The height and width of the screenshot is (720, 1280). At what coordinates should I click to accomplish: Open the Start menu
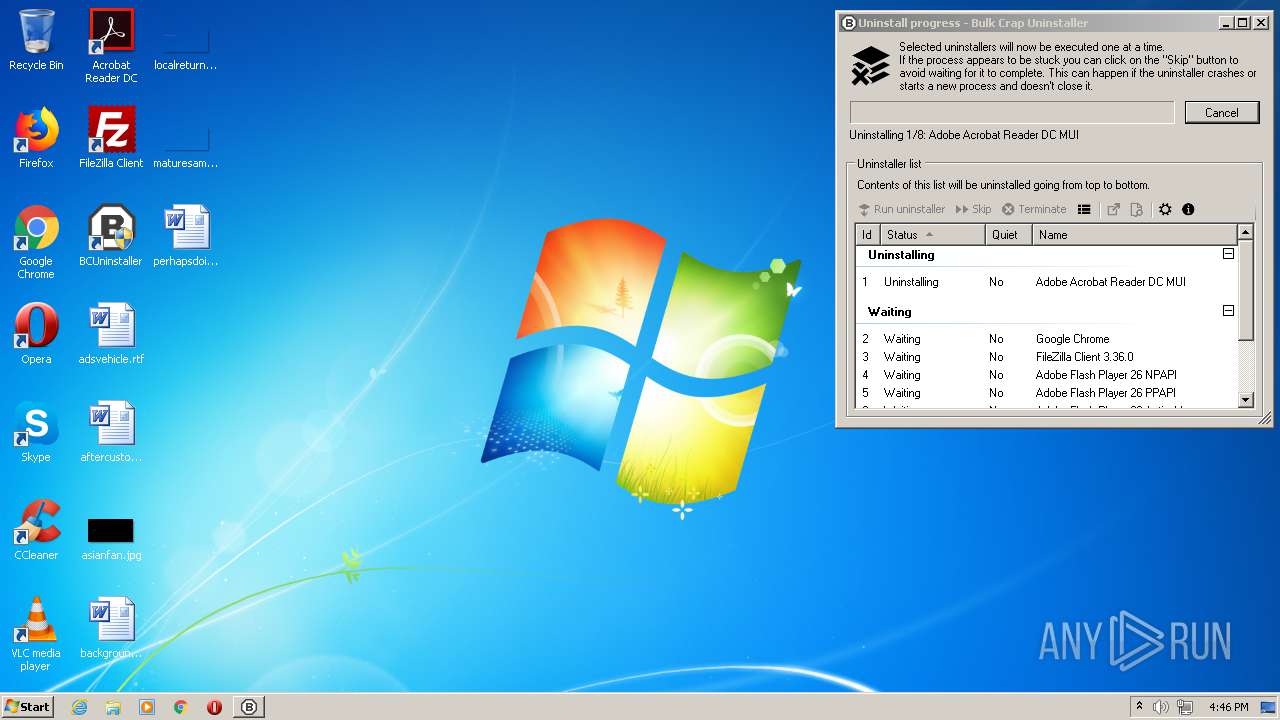tap(27, 706)
